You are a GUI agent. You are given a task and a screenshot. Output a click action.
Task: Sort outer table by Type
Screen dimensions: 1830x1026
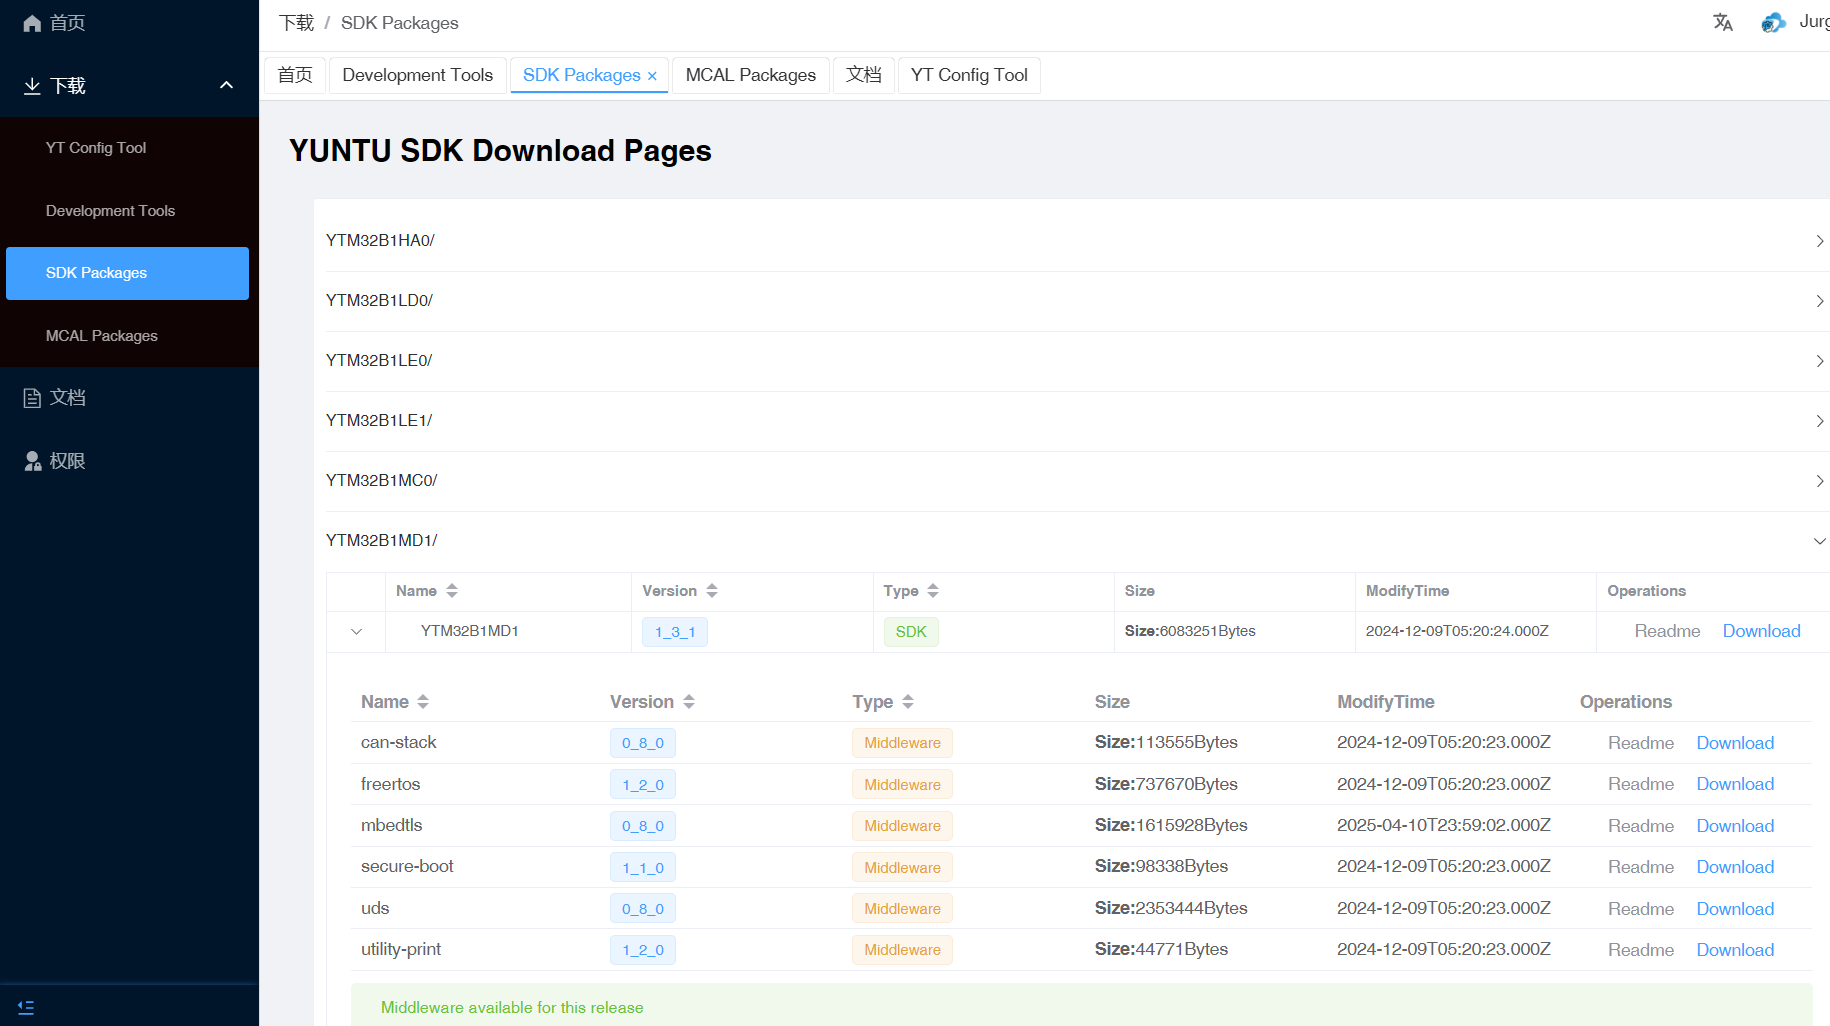click(933, 591)
